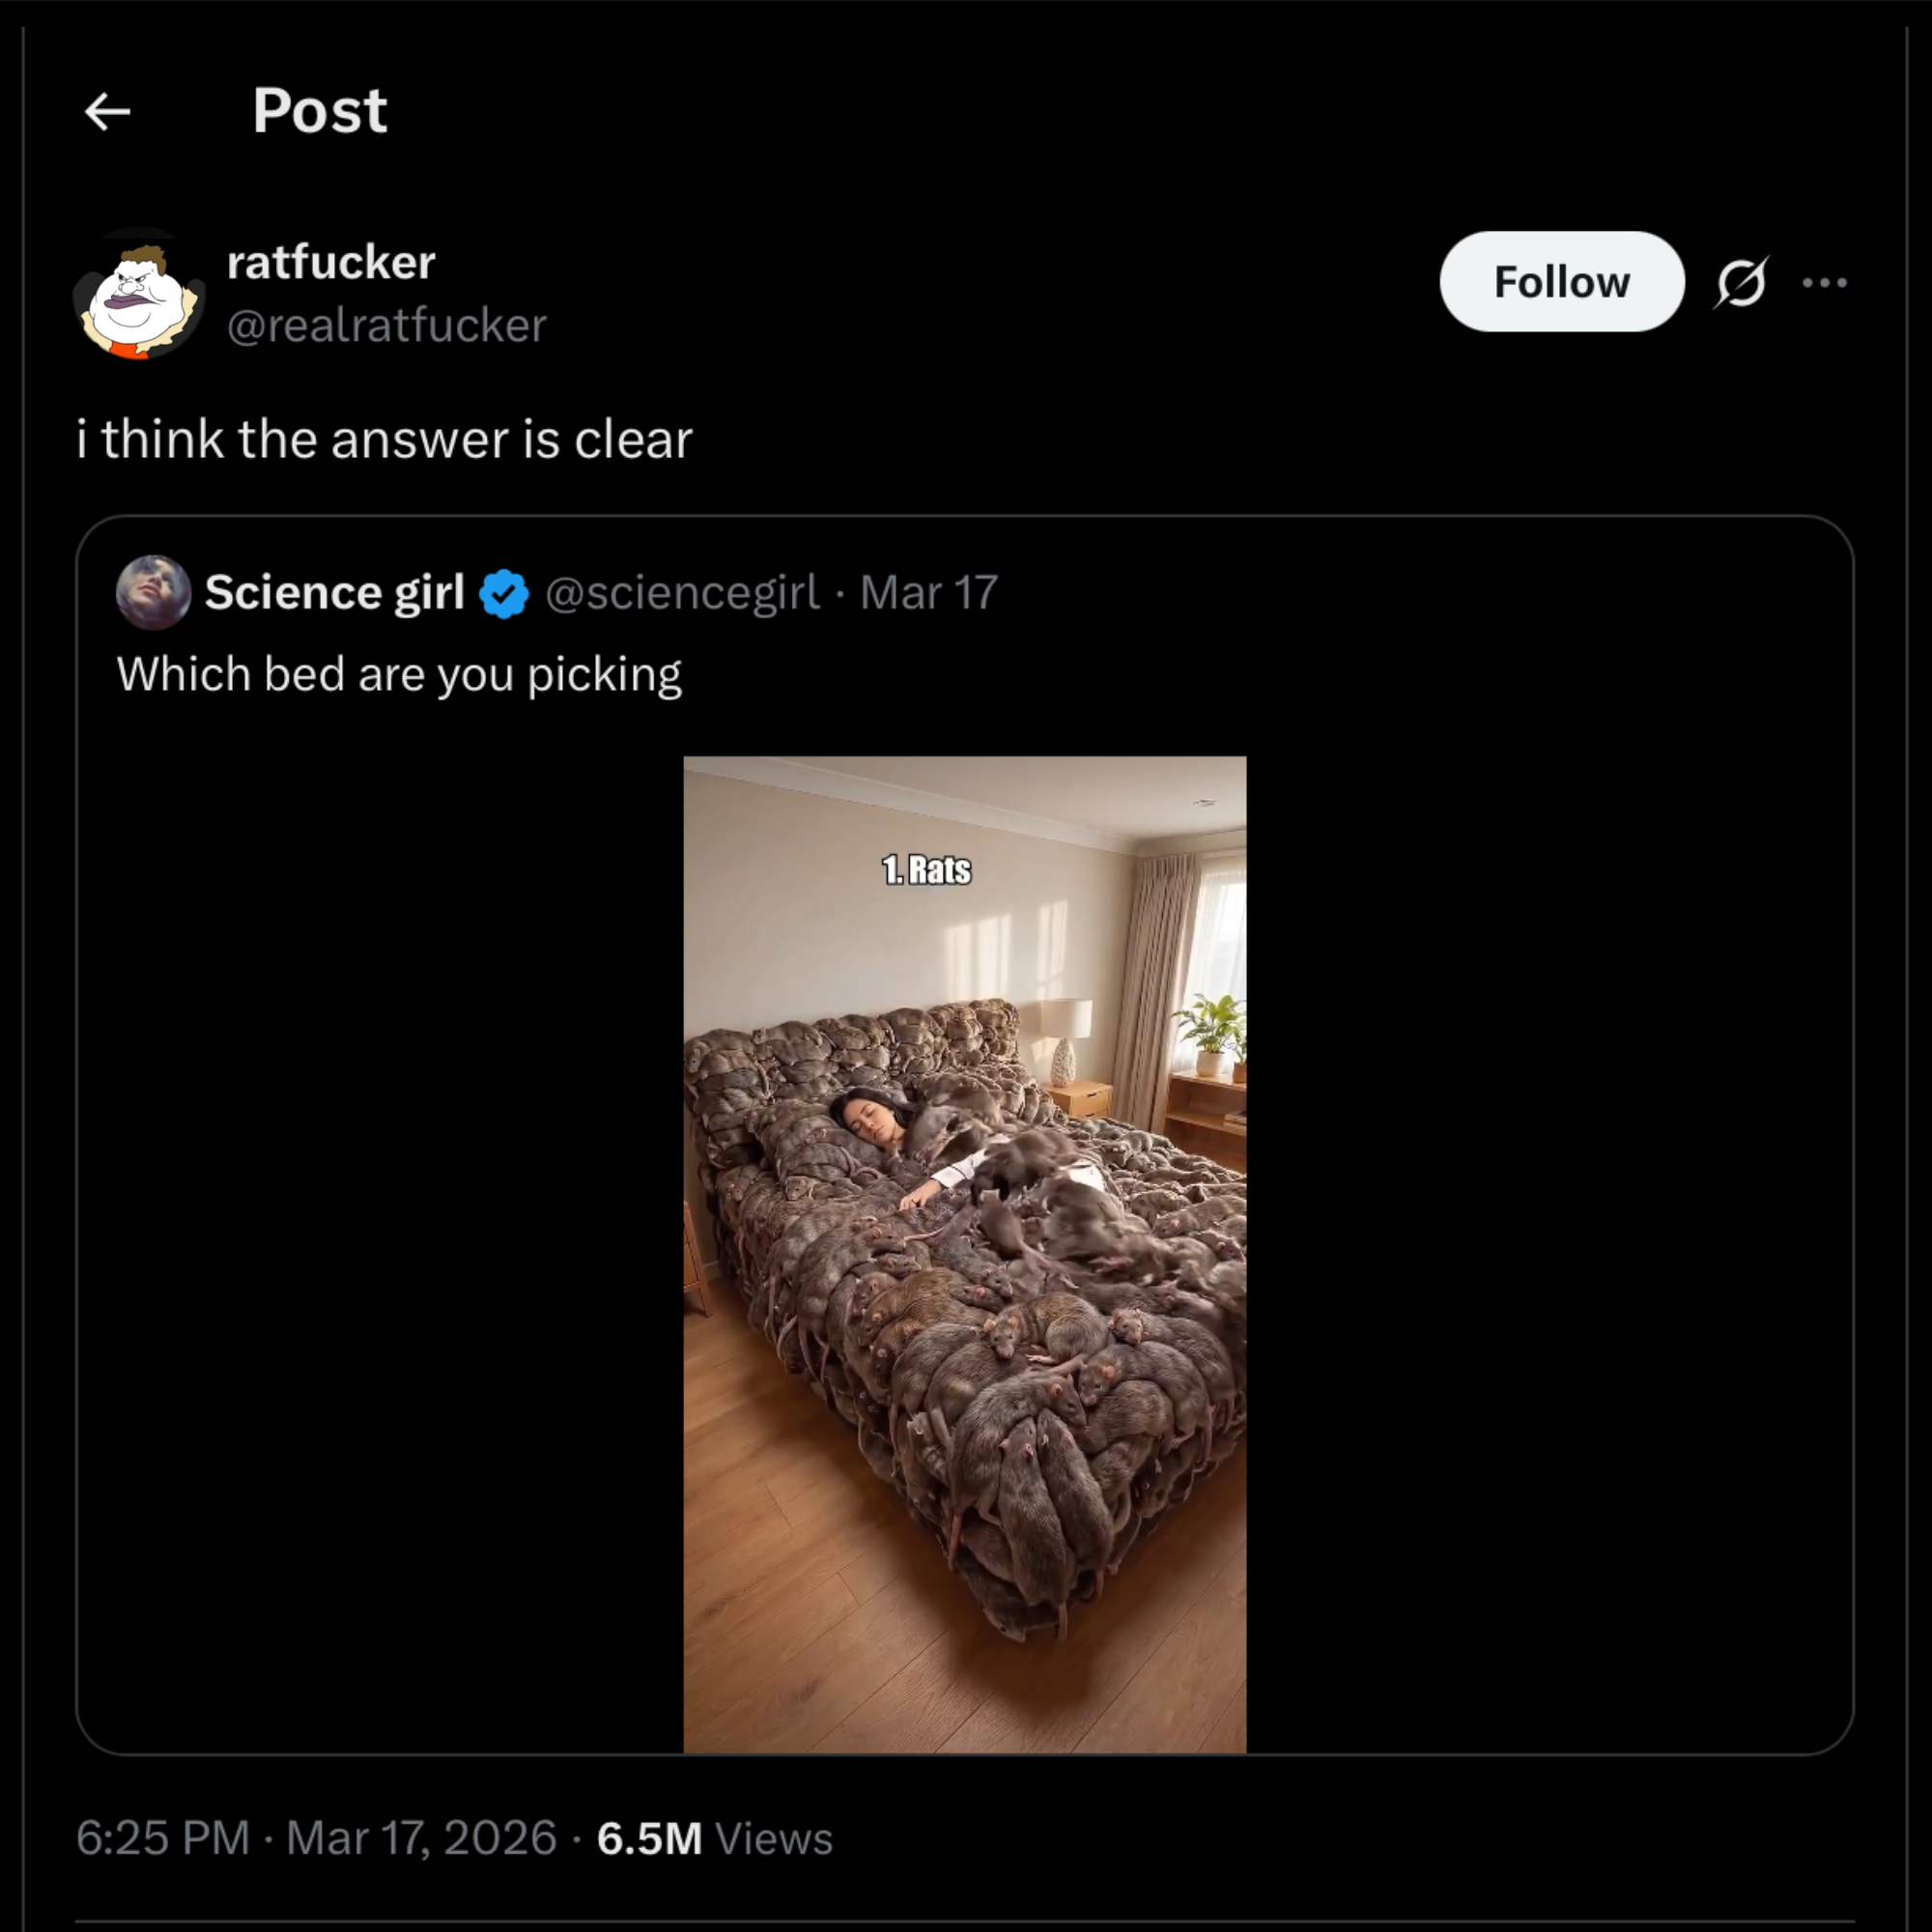This screenshot has height=1932, width=1932.
Task: Click the ratfucker profile avatar
Action: click(140, 294)
